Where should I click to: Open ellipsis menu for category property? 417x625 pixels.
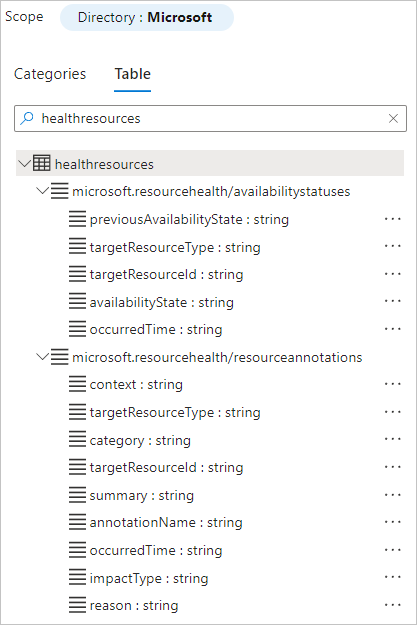click(x=392, y=439)
